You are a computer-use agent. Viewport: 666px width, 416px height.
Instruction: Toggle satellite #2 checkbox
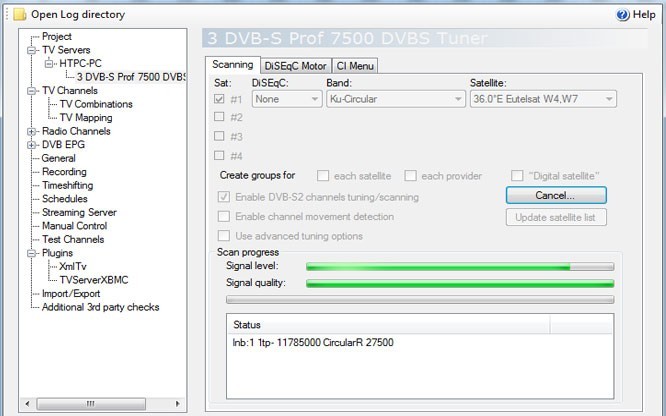point(219,118)
